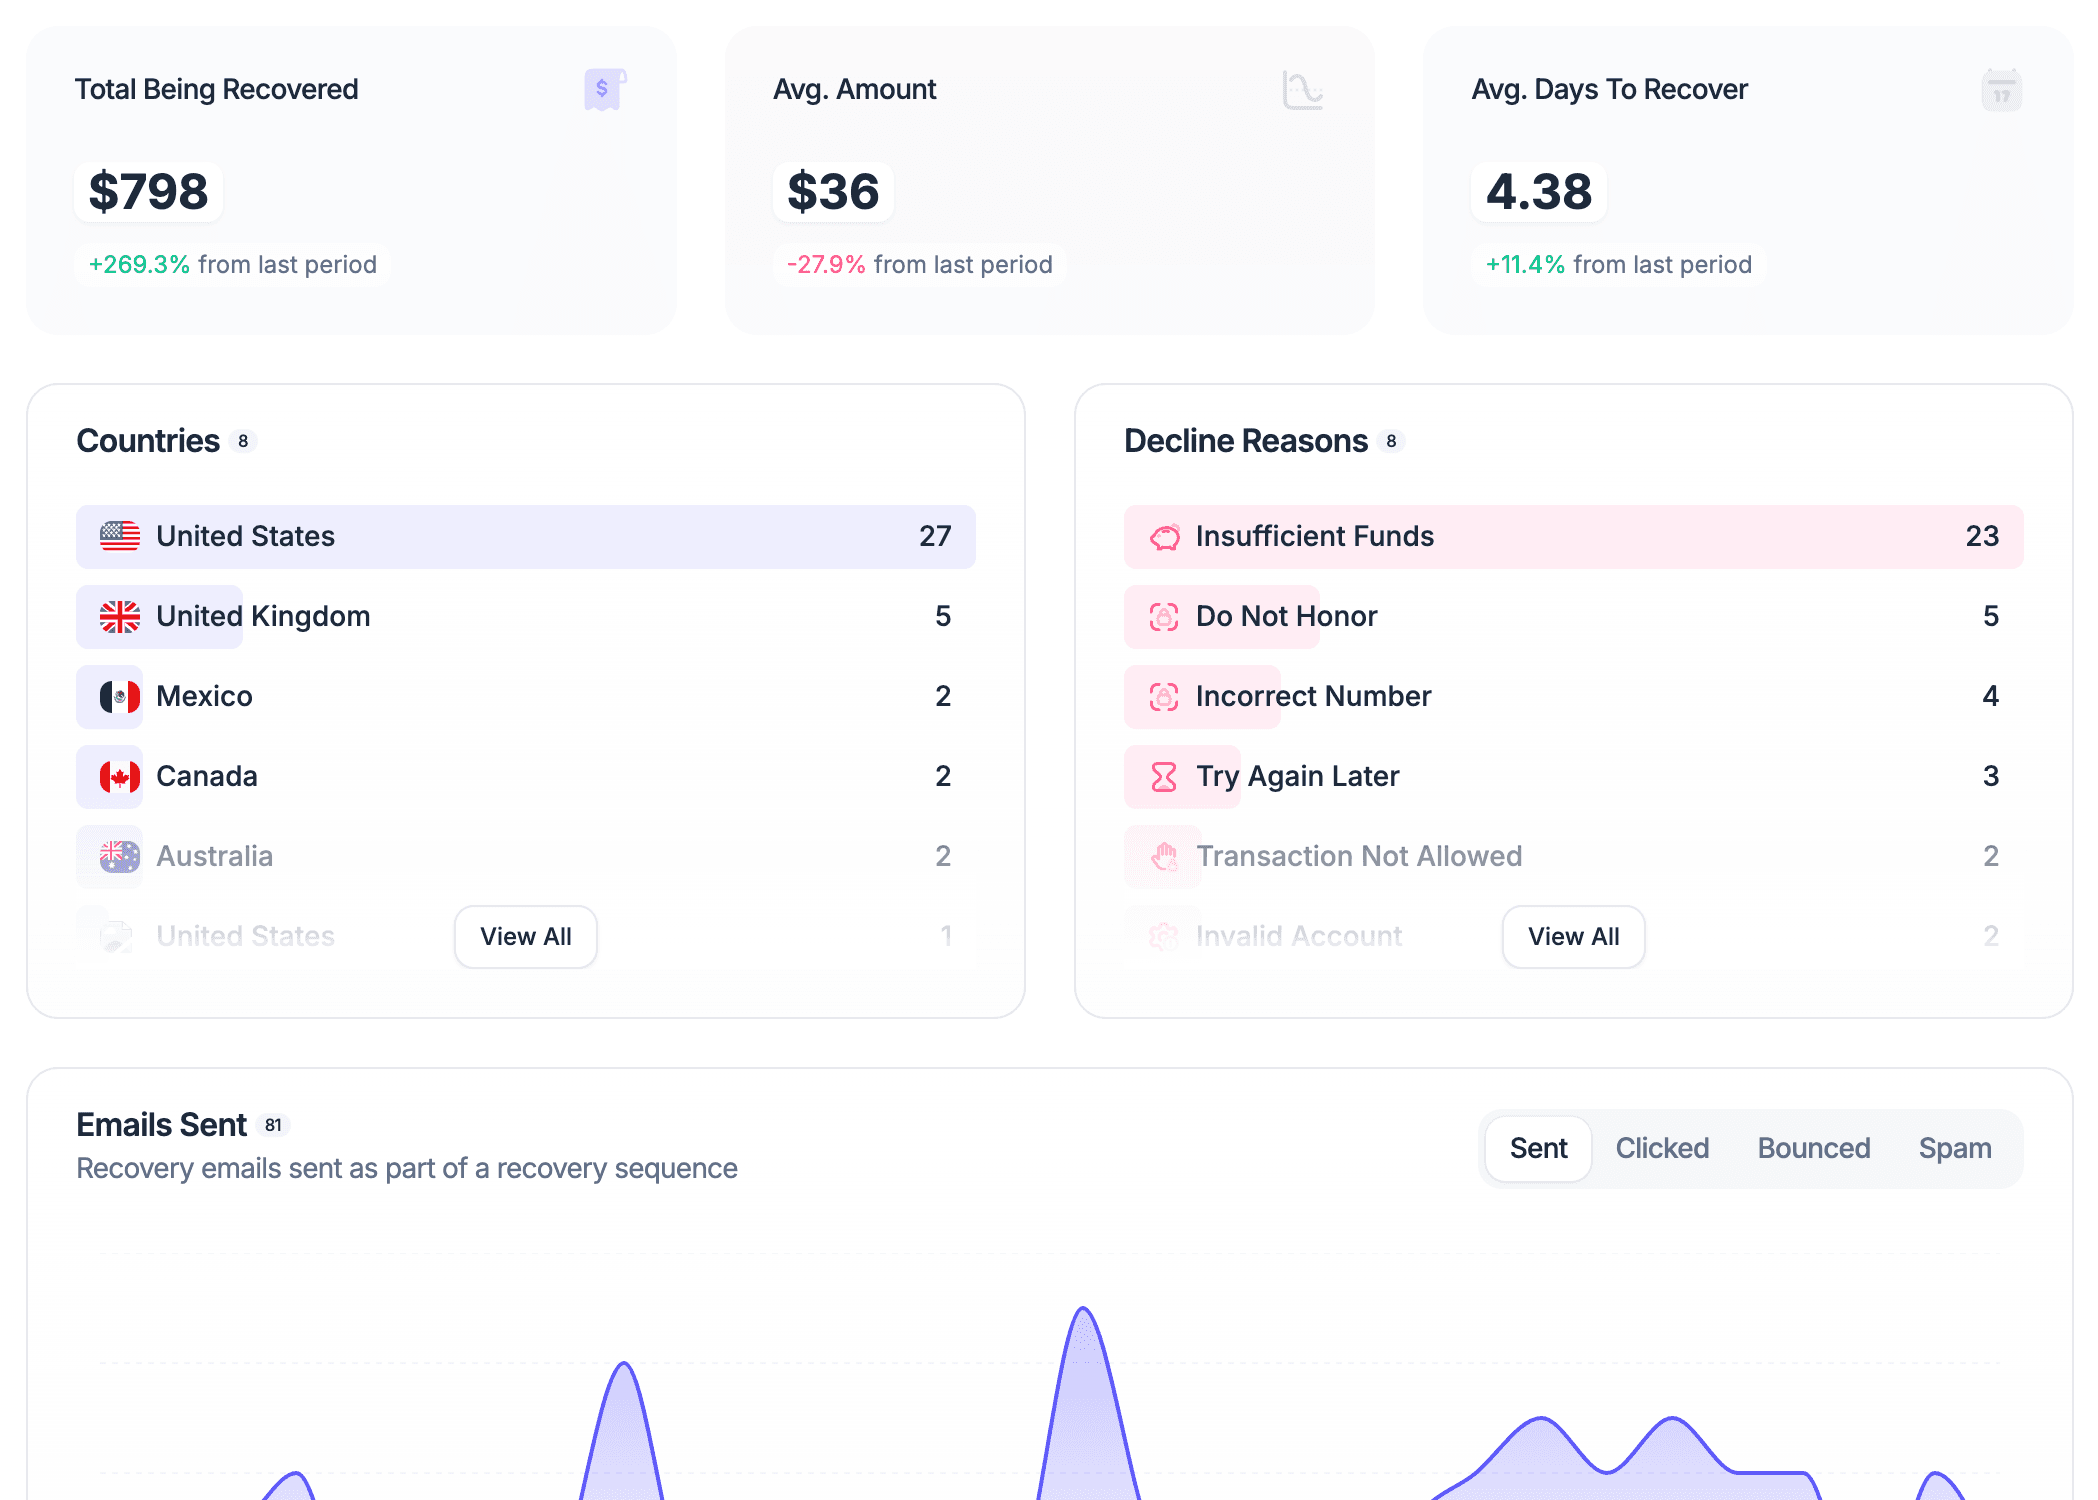The width and height of the screenshot is (2098, 1500).
Task: Click the chart icon on Avg. Amount card
Action: pyautogui.click(x=1301, y=89)
